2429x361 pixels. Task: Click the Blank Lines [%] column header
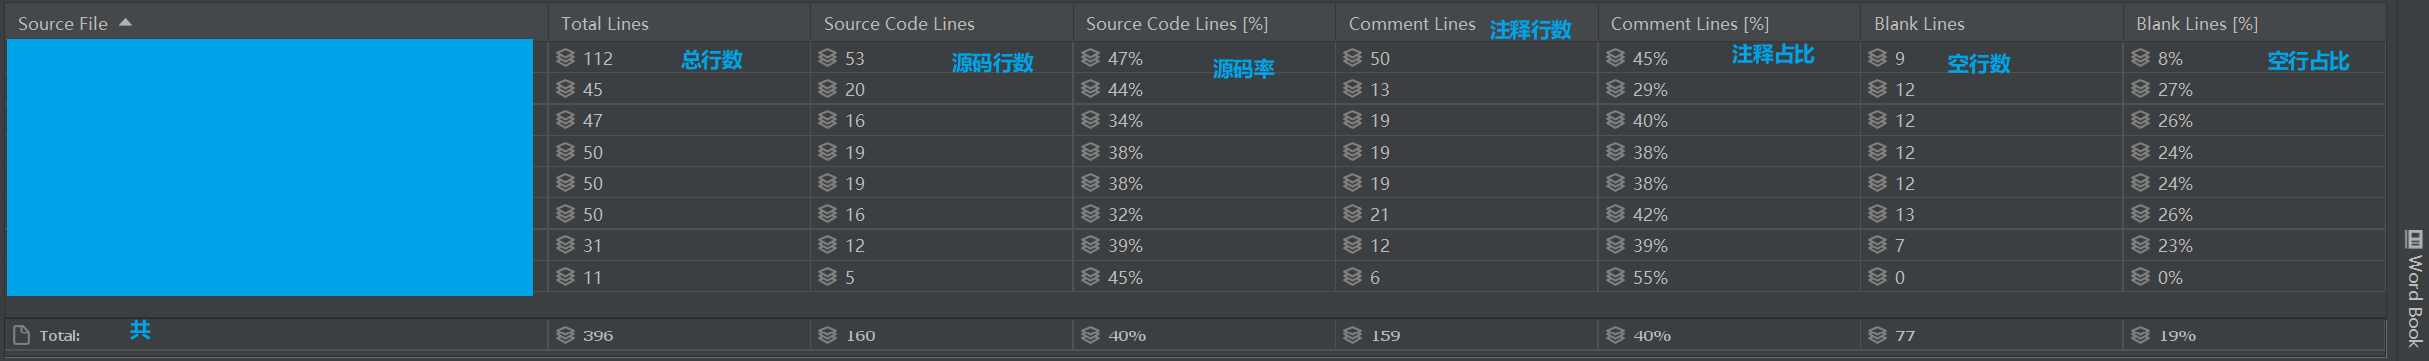[x=2197, y=23]
